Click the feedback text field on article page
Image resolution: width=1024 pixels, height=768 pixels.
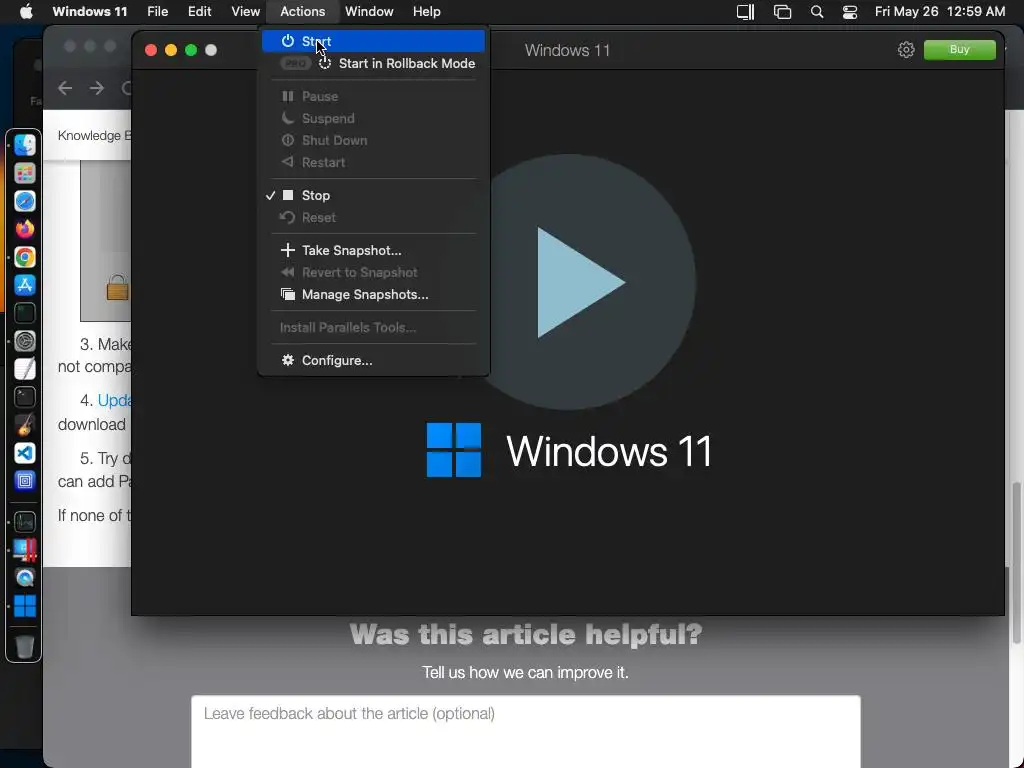point(526,731)
